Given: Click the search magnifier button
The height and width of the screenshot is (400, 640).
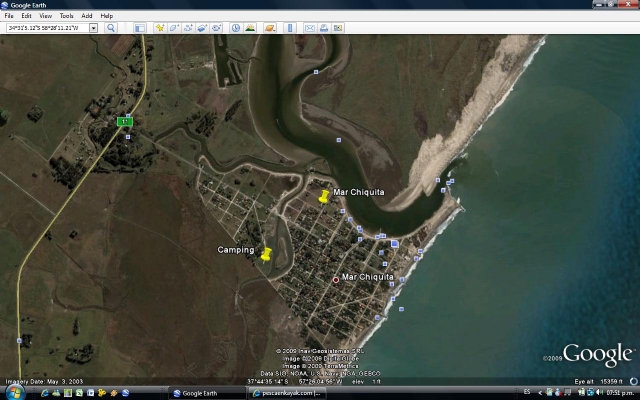Looking at the screenshot, I should (x=110, y=28).
